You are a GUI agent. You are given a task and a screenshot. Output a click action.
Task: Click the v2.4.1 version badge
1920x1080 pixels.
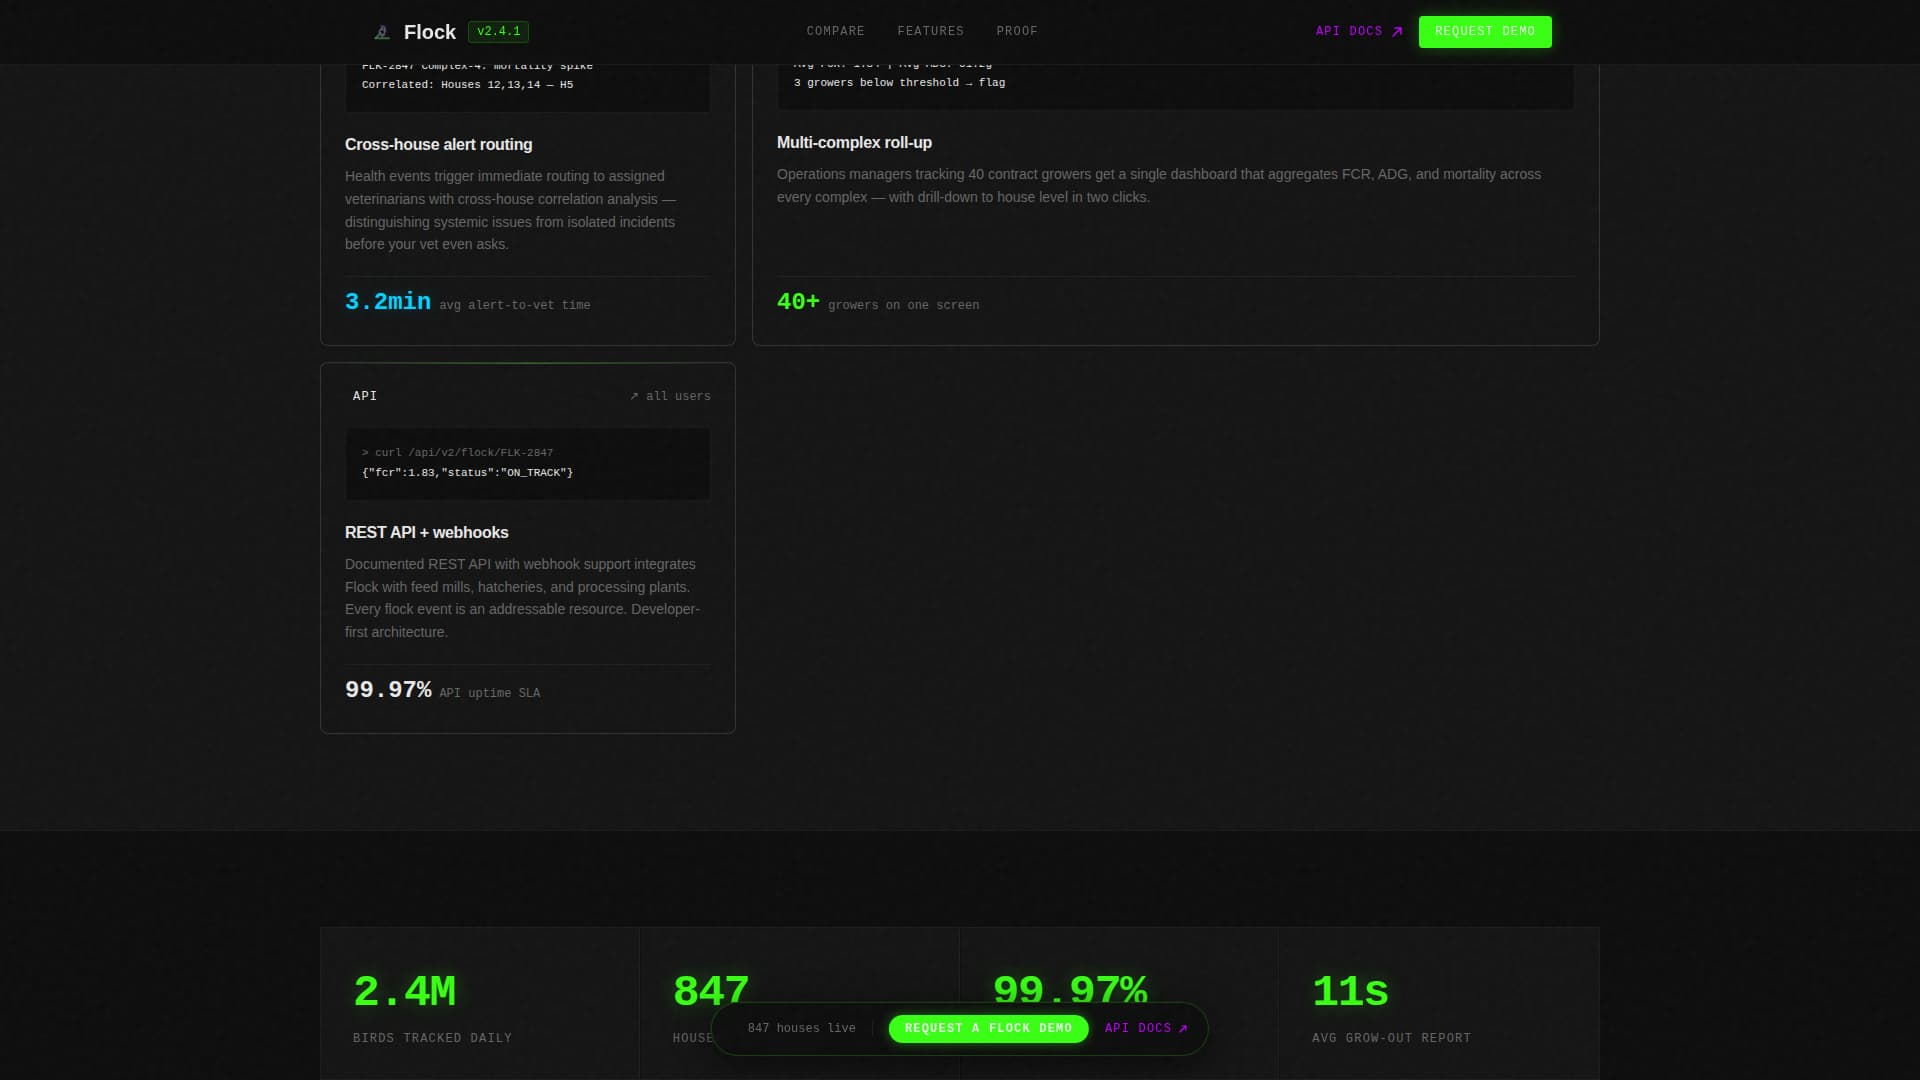[x=498, y=32]
